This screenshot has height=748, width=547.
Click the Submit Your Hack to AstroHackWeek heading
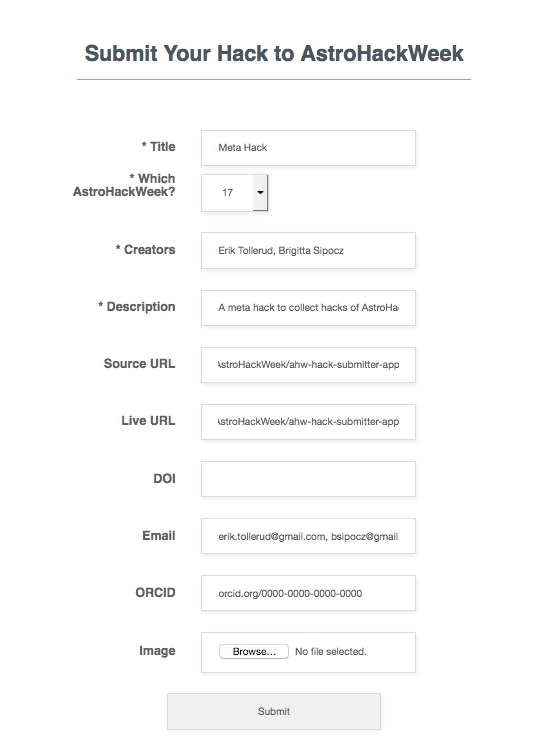pyautogui.click(x=274, y=53)
